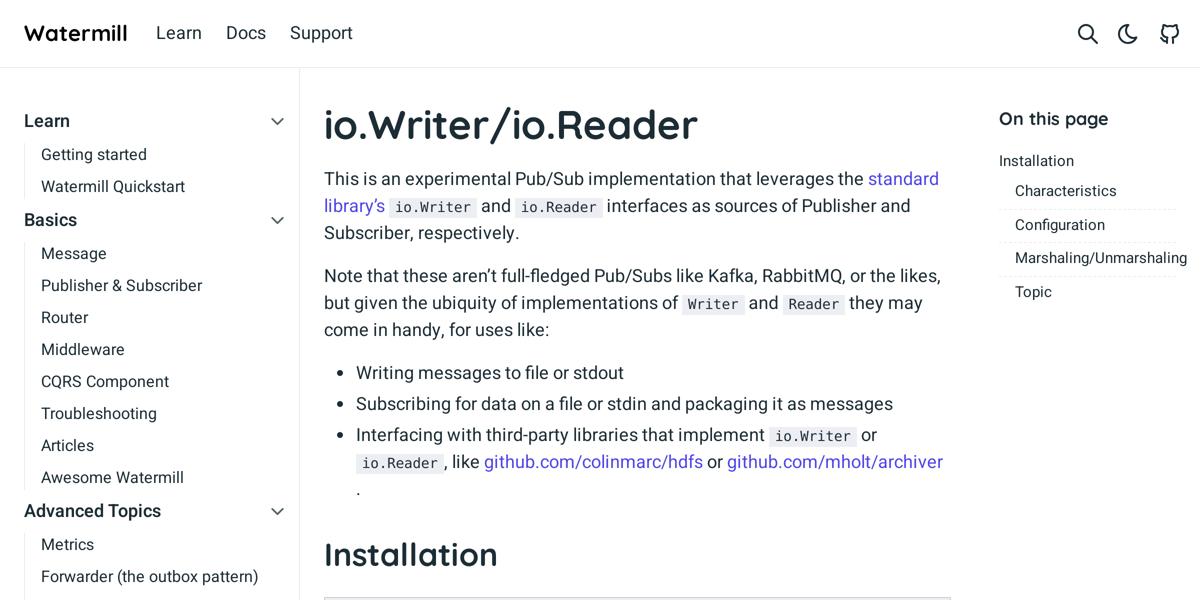Open the github.com/mholt/archiver link
The image size is (1200, 600).
coord(835,462)
